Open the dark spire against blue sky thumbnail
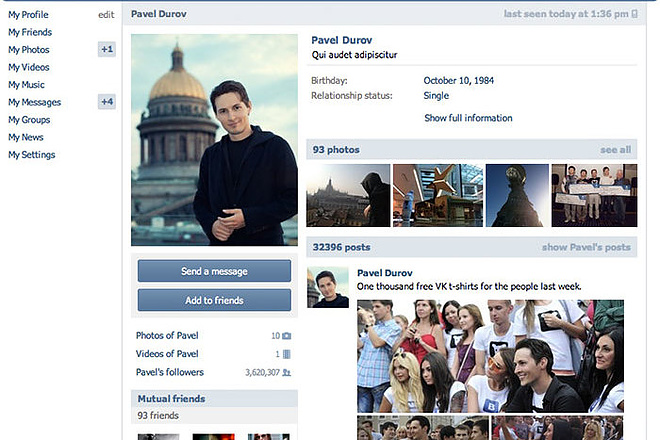660x440 pixels. point(517,195)
